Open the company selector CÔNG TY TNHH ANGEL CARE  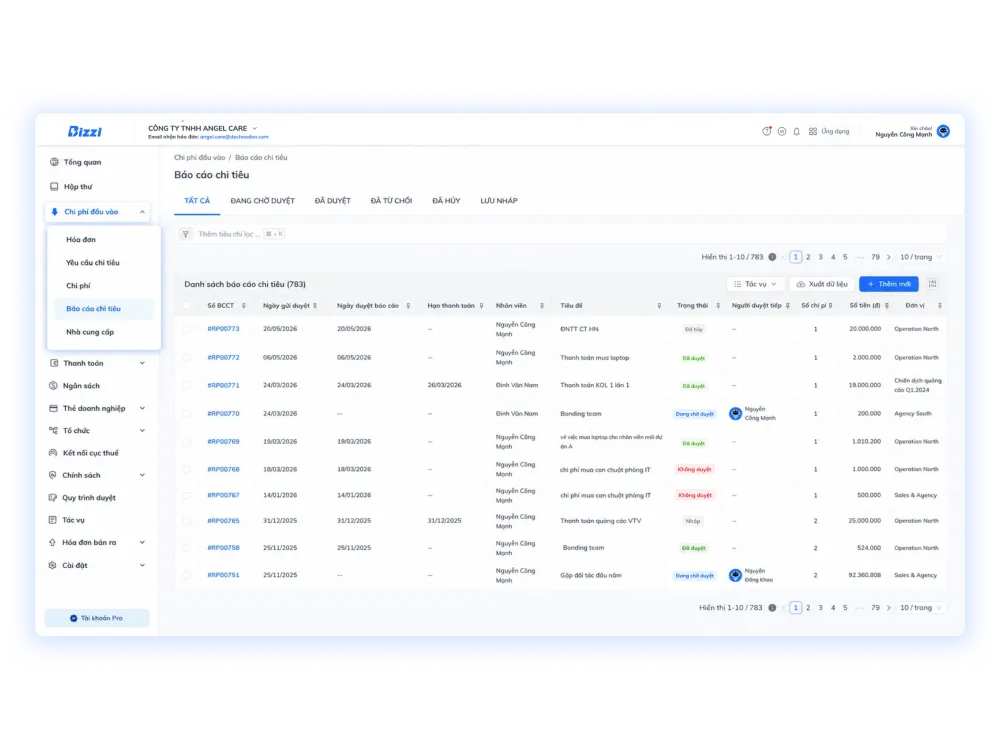(203, 128)
